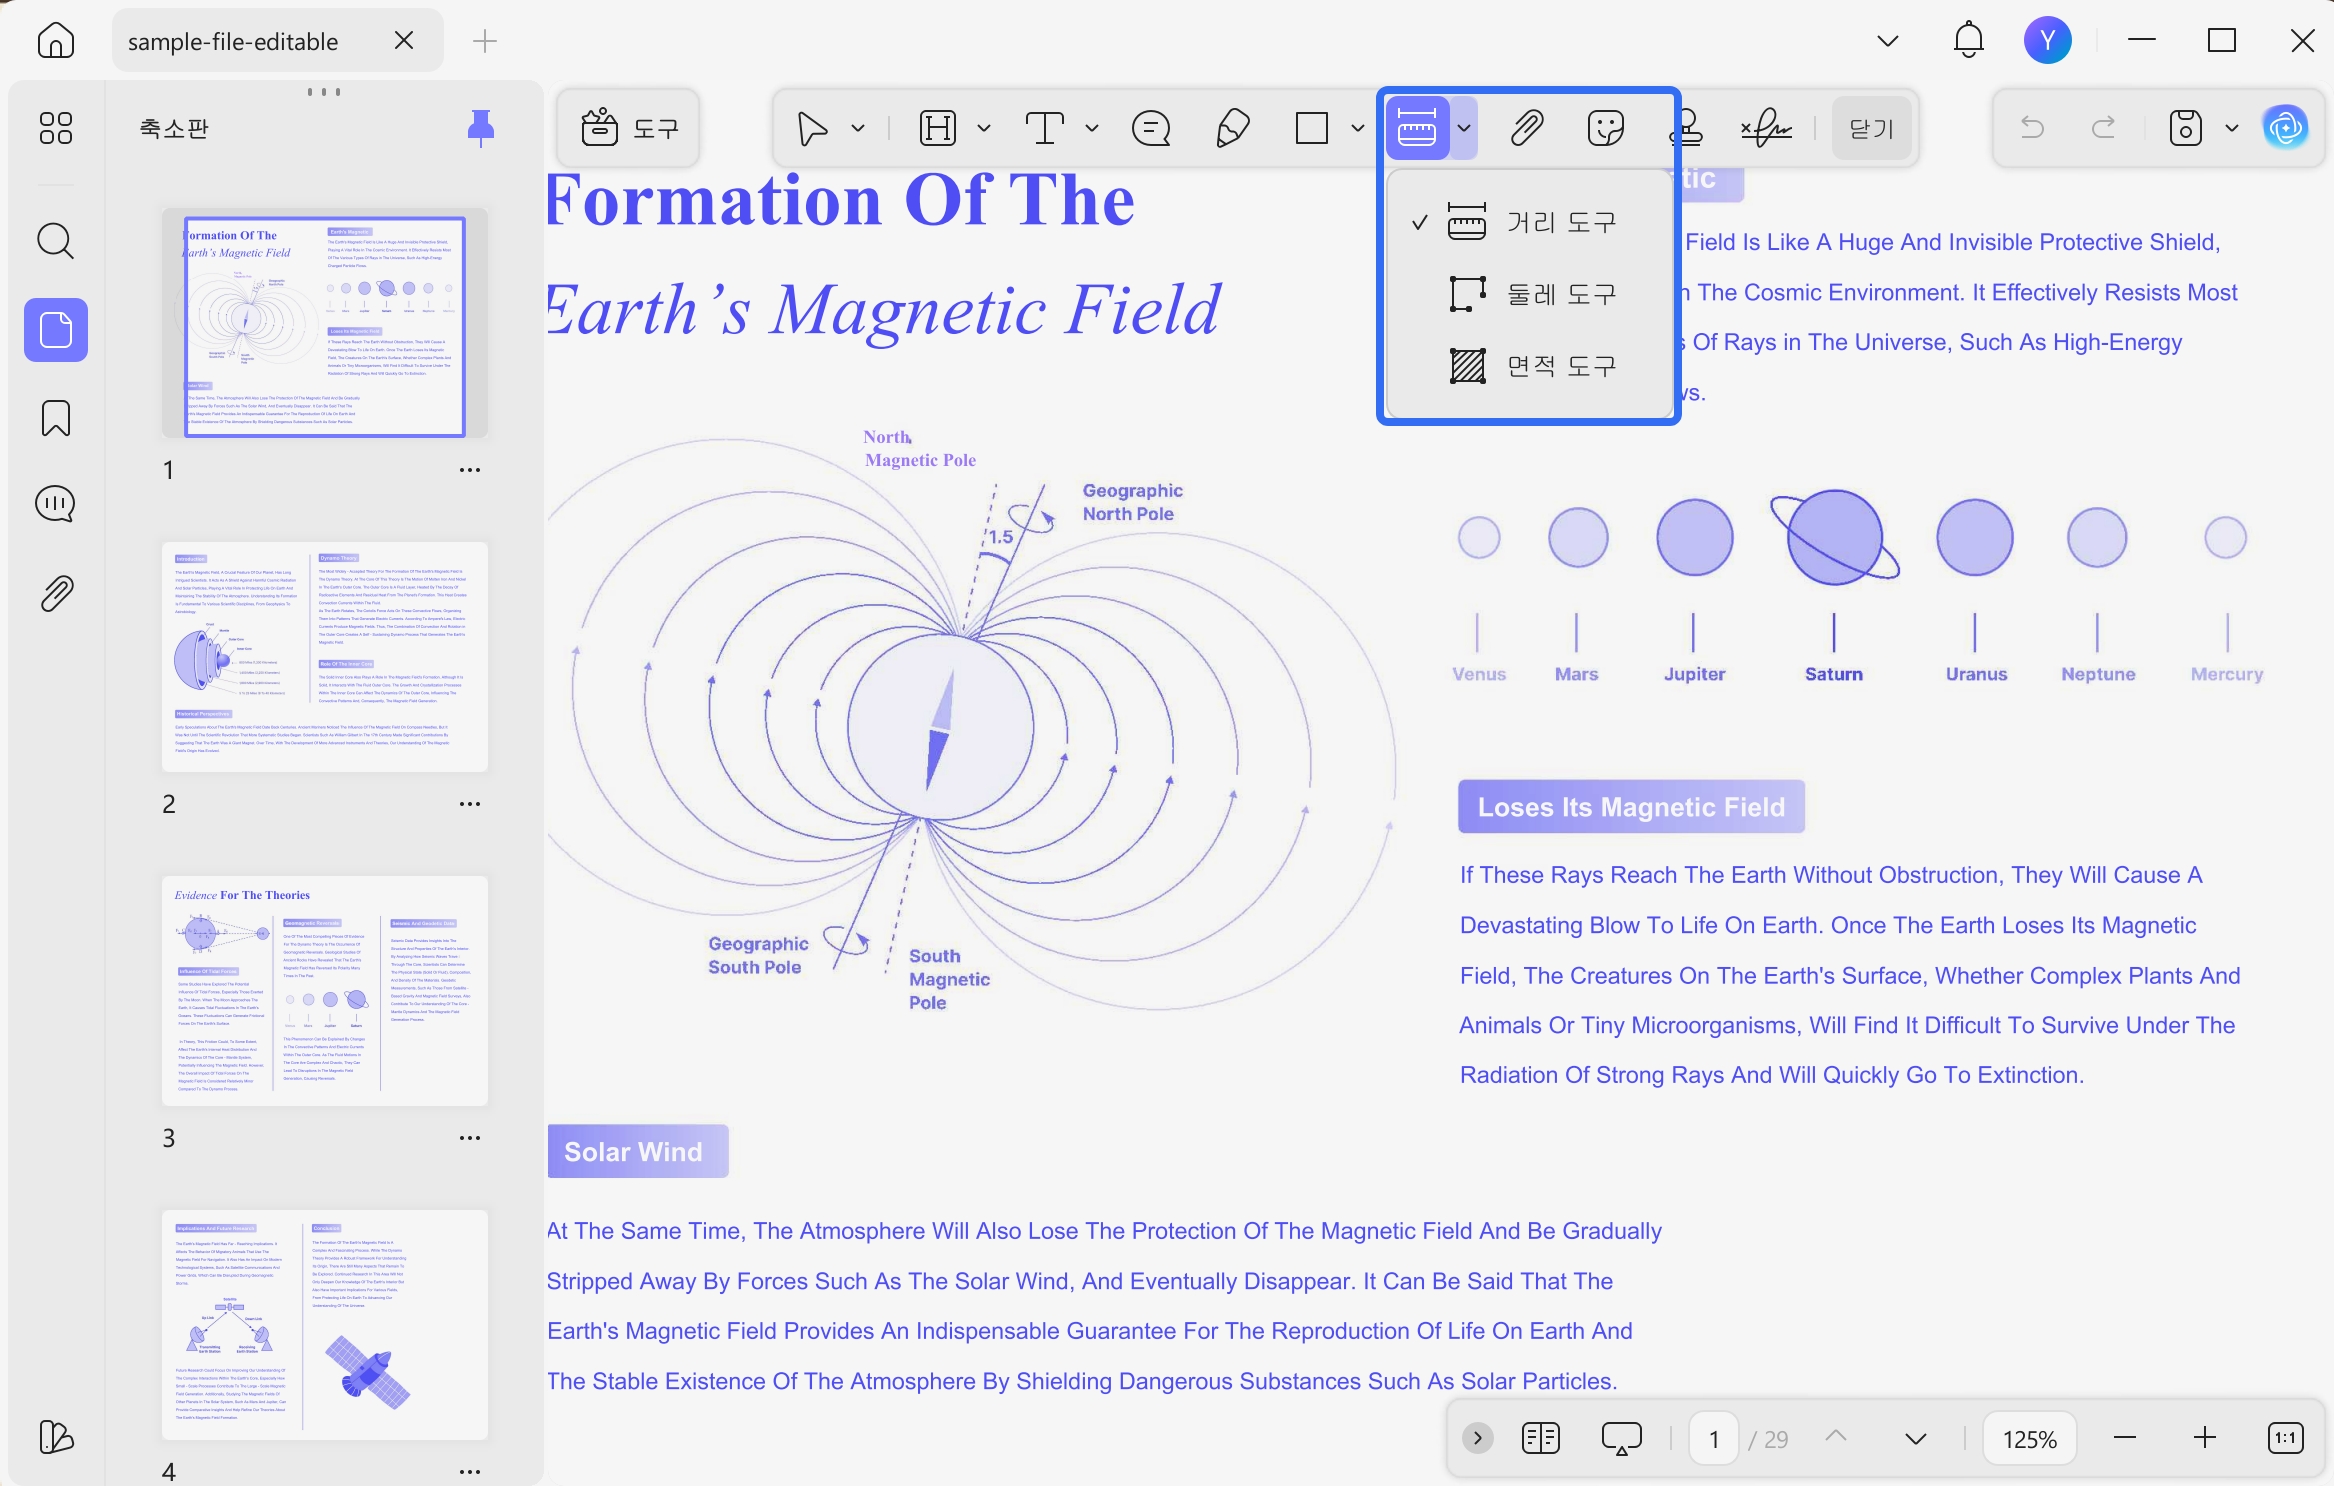Expand the save options dropdown arrow
The image size is (2334, 1486).
point(2232,128)
